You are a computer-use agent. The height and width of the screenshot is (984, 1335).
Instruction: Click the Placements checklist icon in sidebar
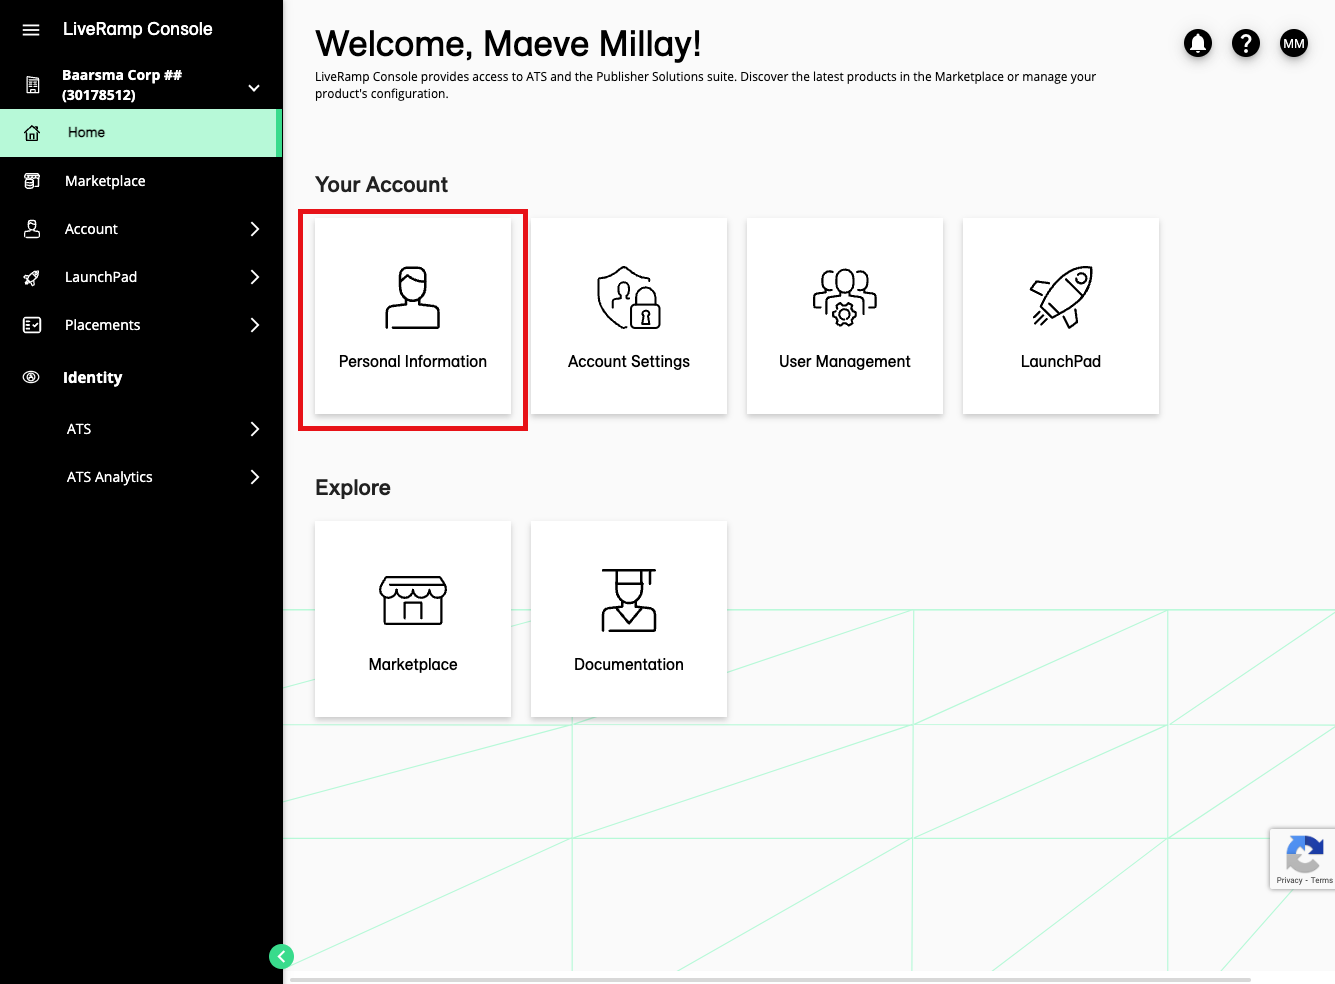tap(32, 325)
